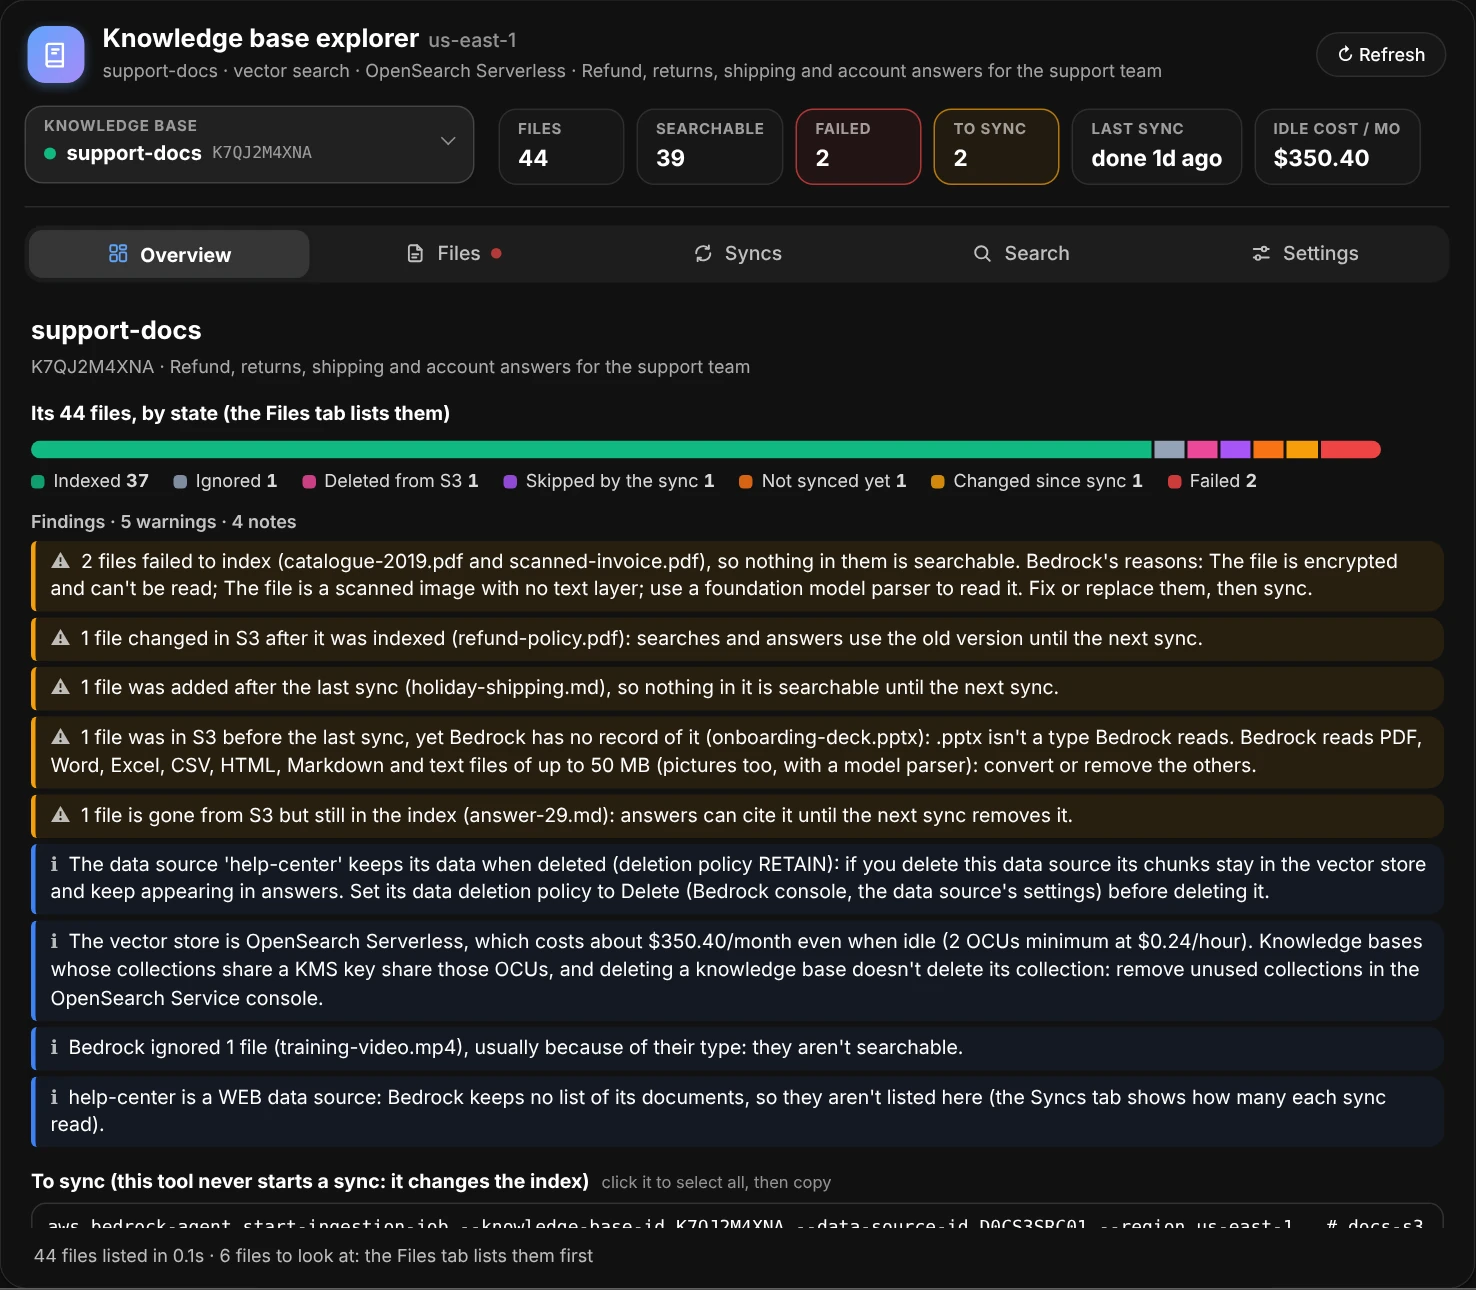The width and height of the screenshot is (1476, 1290).
Task: Switch to the Settings tab
Action: [x=1305, y=254]
